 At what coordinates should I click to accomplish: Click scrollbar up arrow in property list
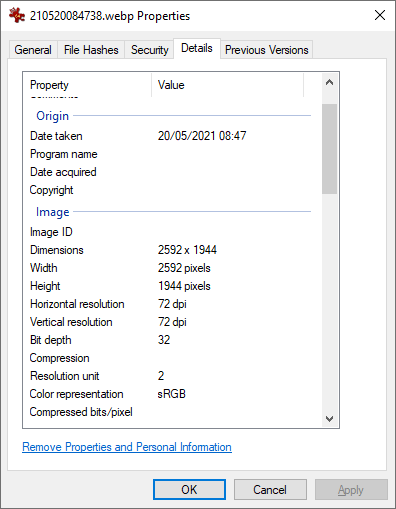329,82
